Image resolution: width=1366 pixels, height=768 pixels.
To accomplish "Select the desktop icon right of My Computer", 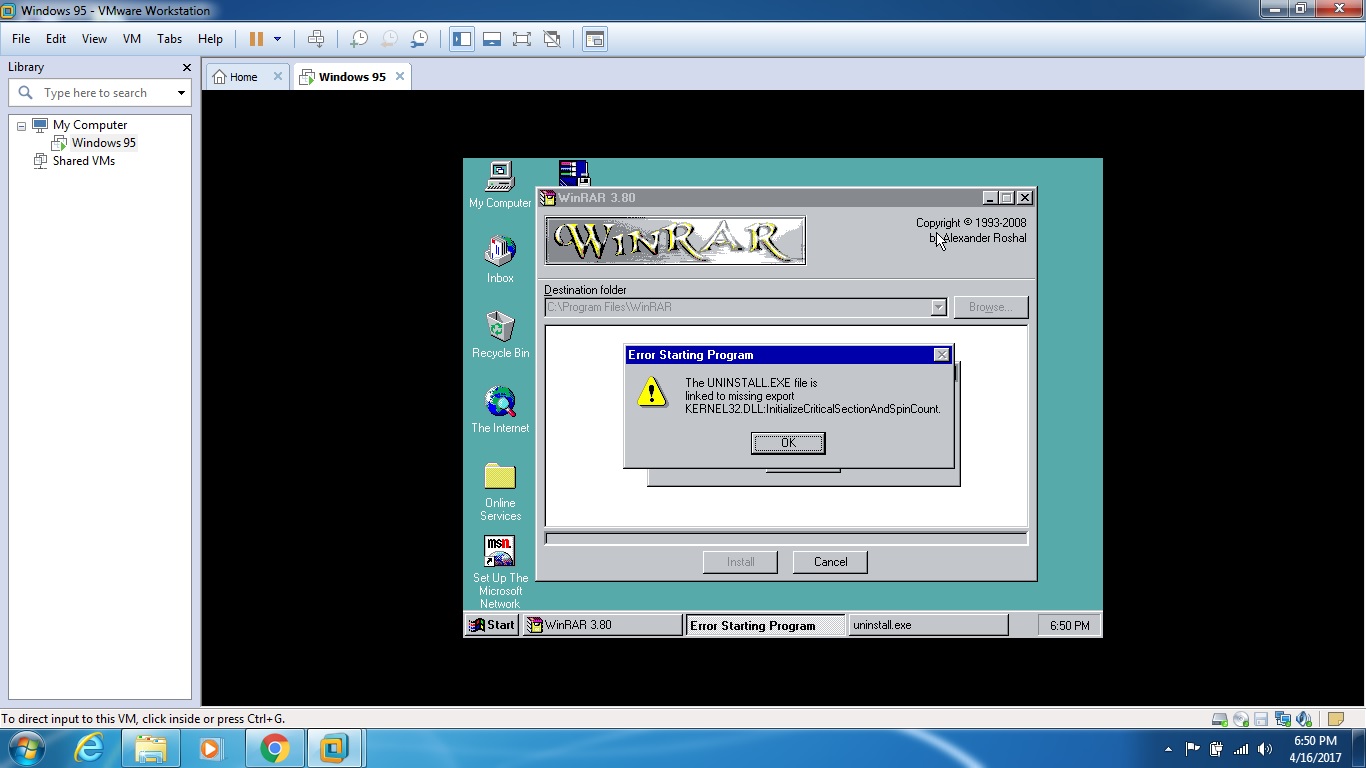I will pos(574,173).
